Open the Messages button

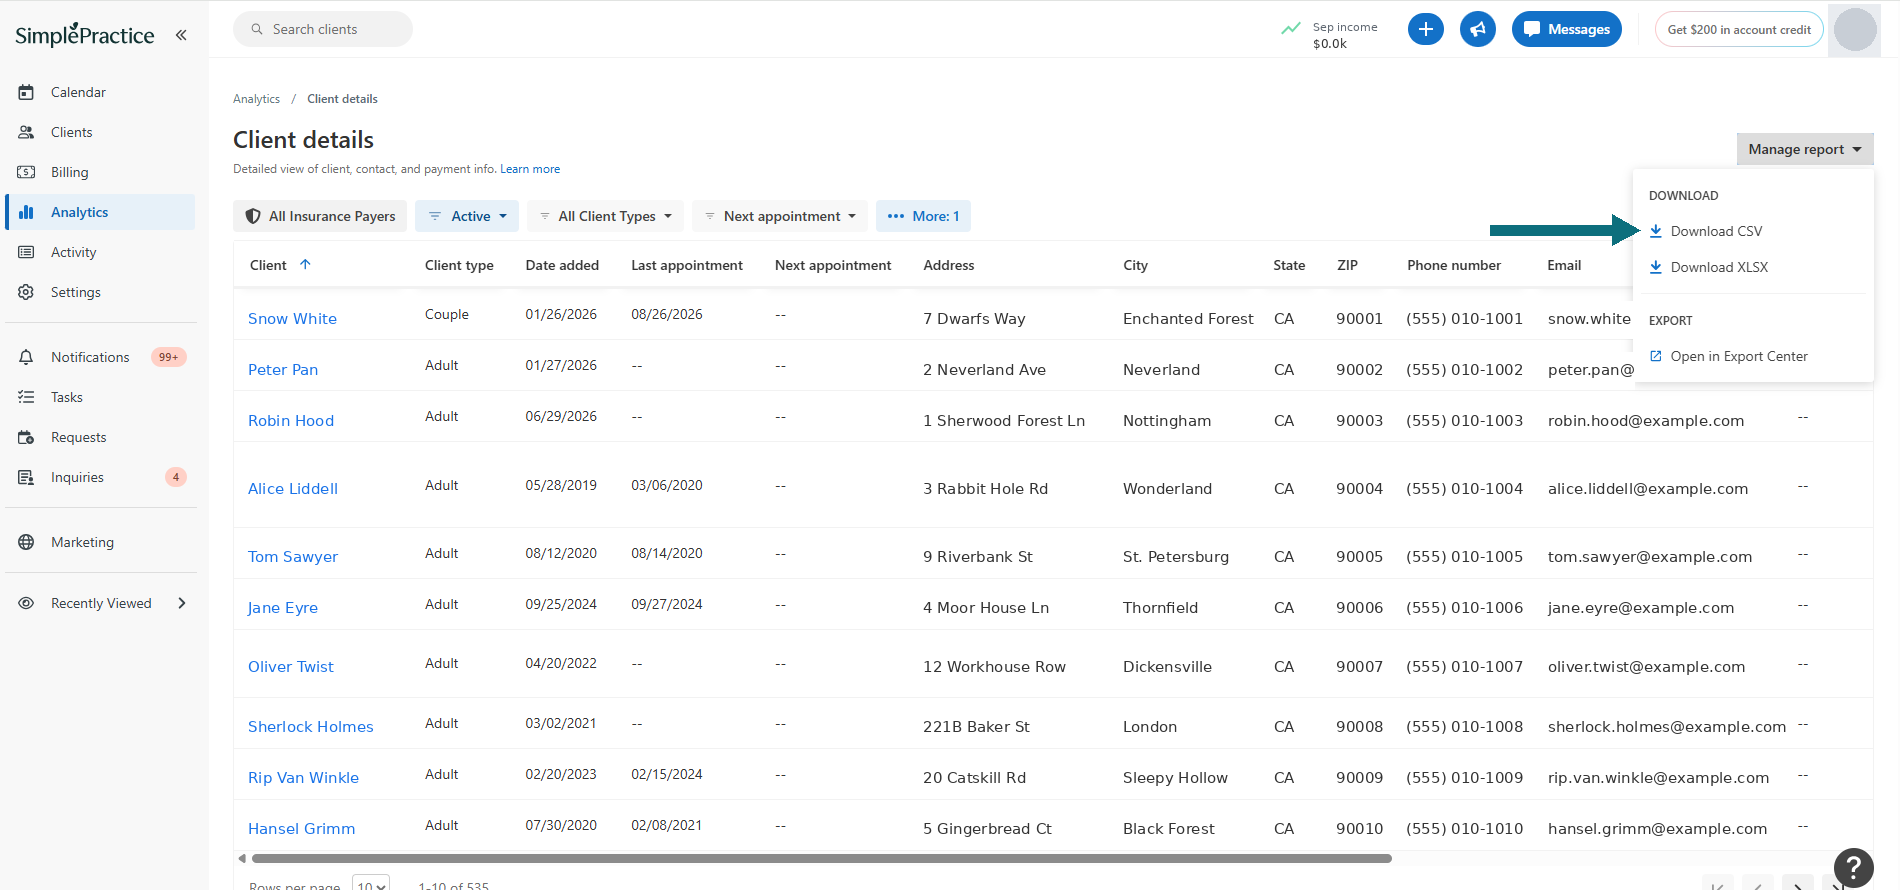click(1567, 29)
